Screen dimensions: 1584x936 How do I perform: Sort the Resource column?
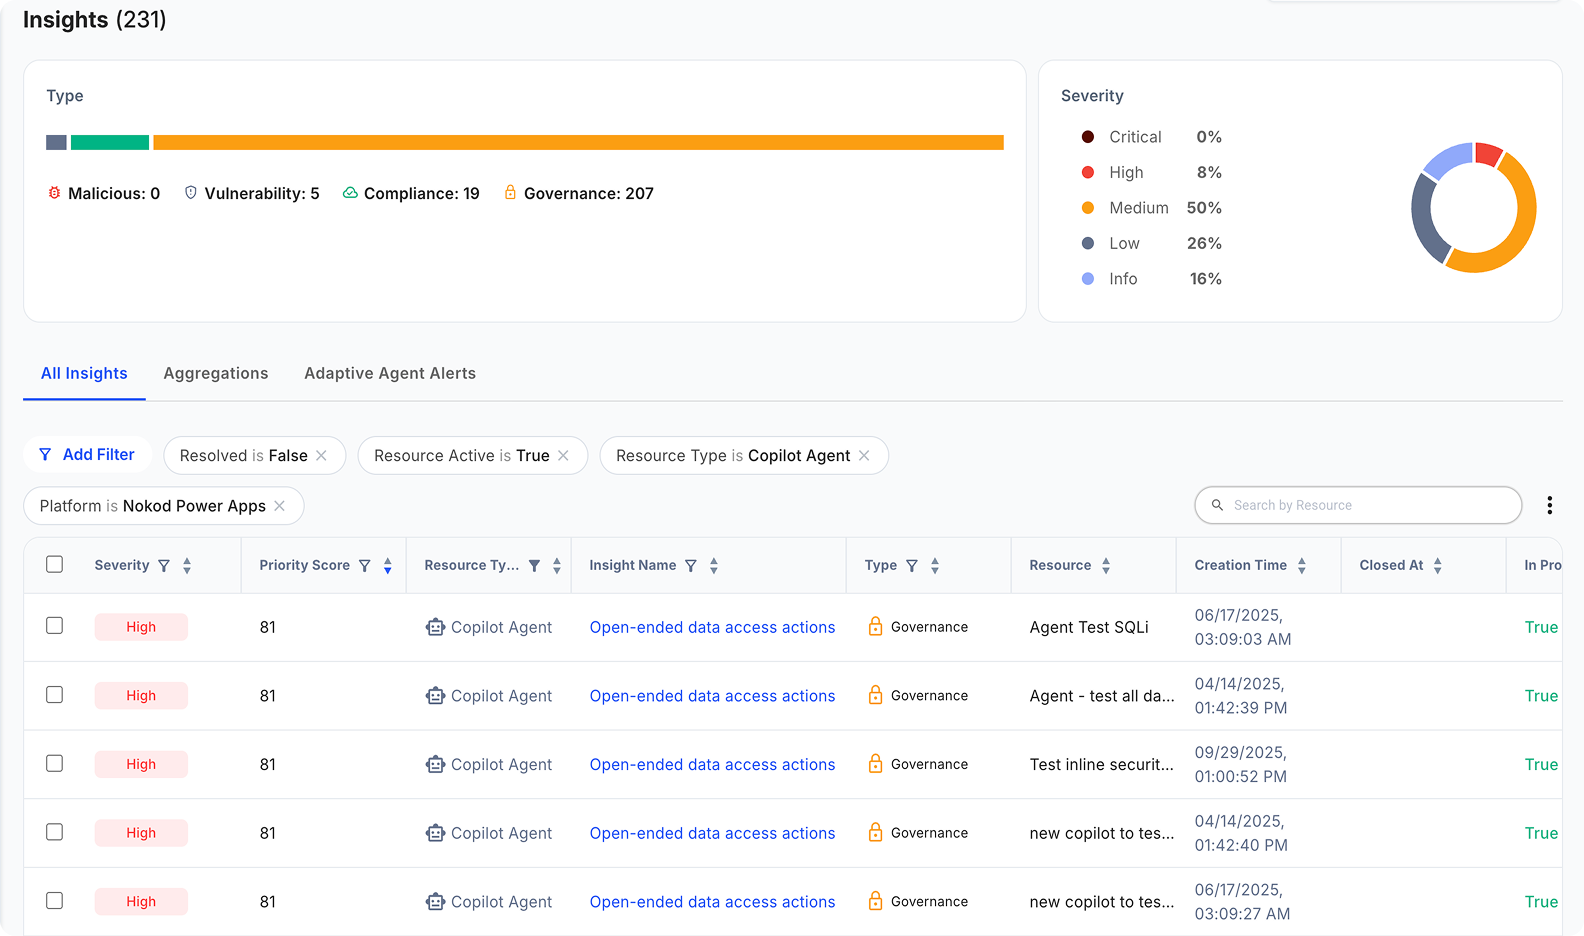pos(1106,566)
